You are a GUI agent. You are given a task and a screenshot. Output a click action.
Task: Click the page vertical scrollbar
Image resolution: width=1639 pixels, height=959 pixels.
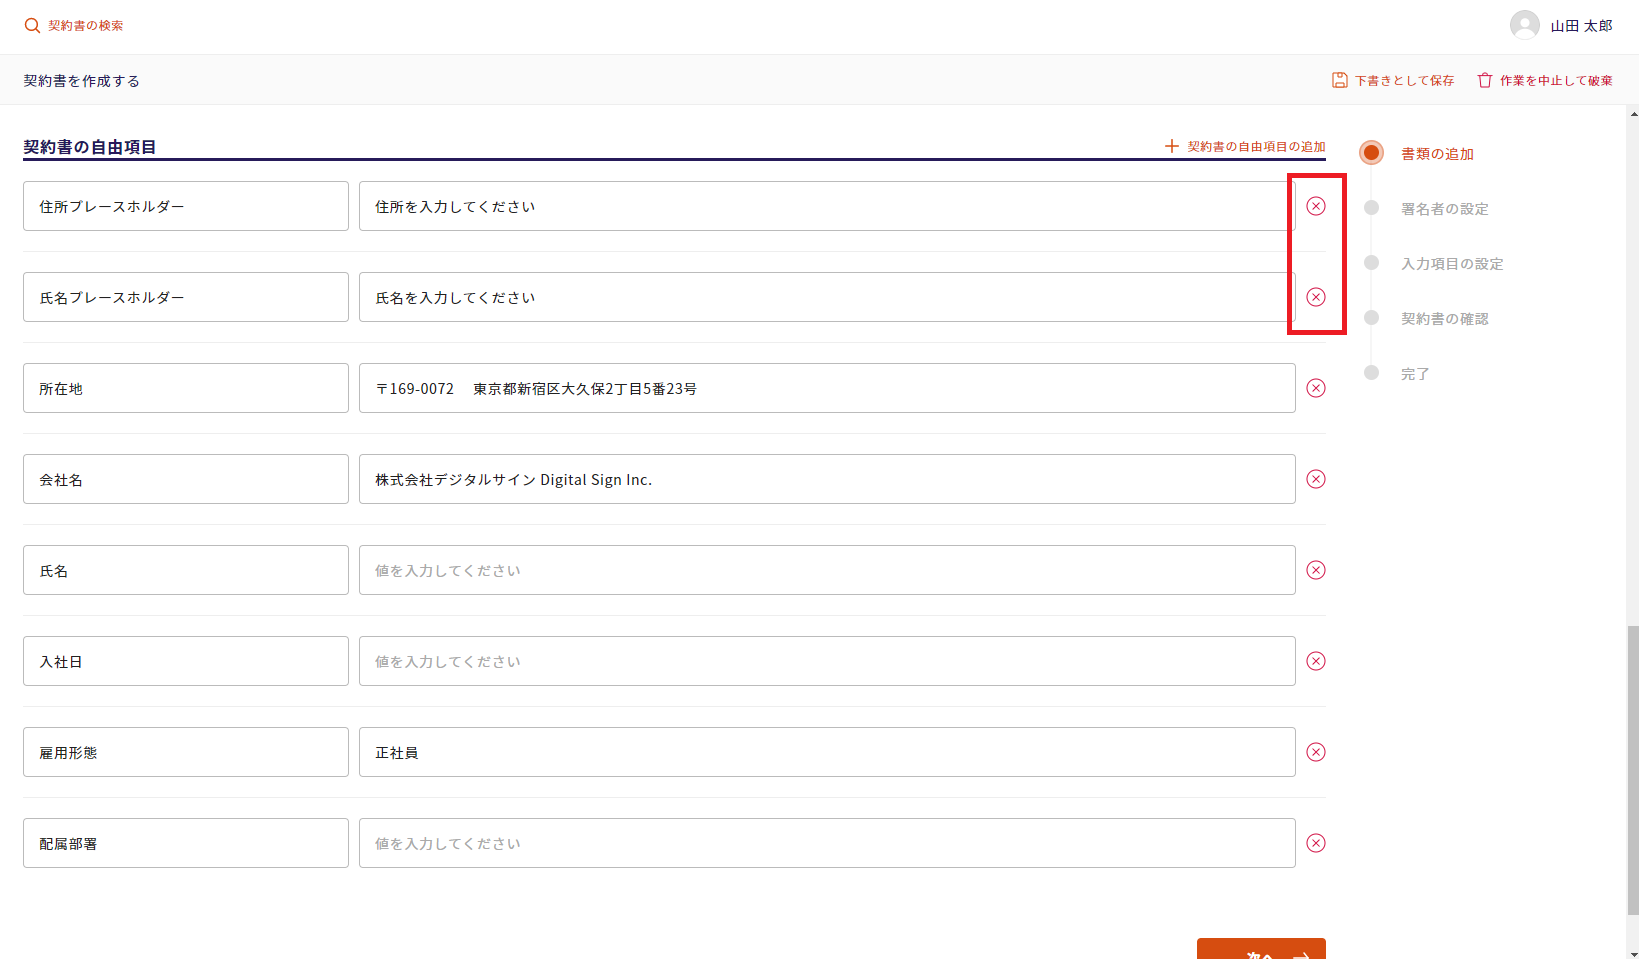(1633, 770)
